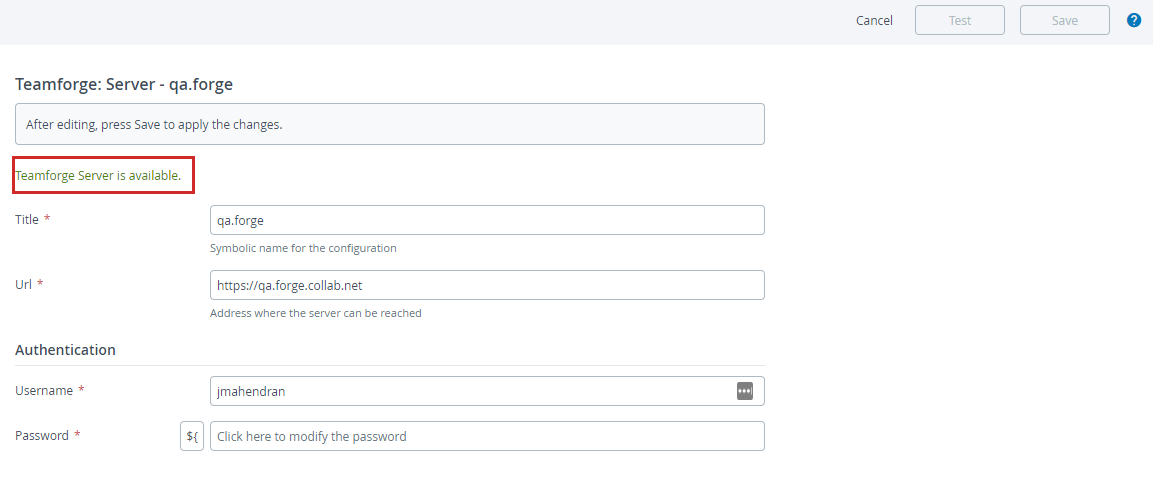Select the Username field with jmahendran
Viewport: 1153px width, 479px height.
470,391
